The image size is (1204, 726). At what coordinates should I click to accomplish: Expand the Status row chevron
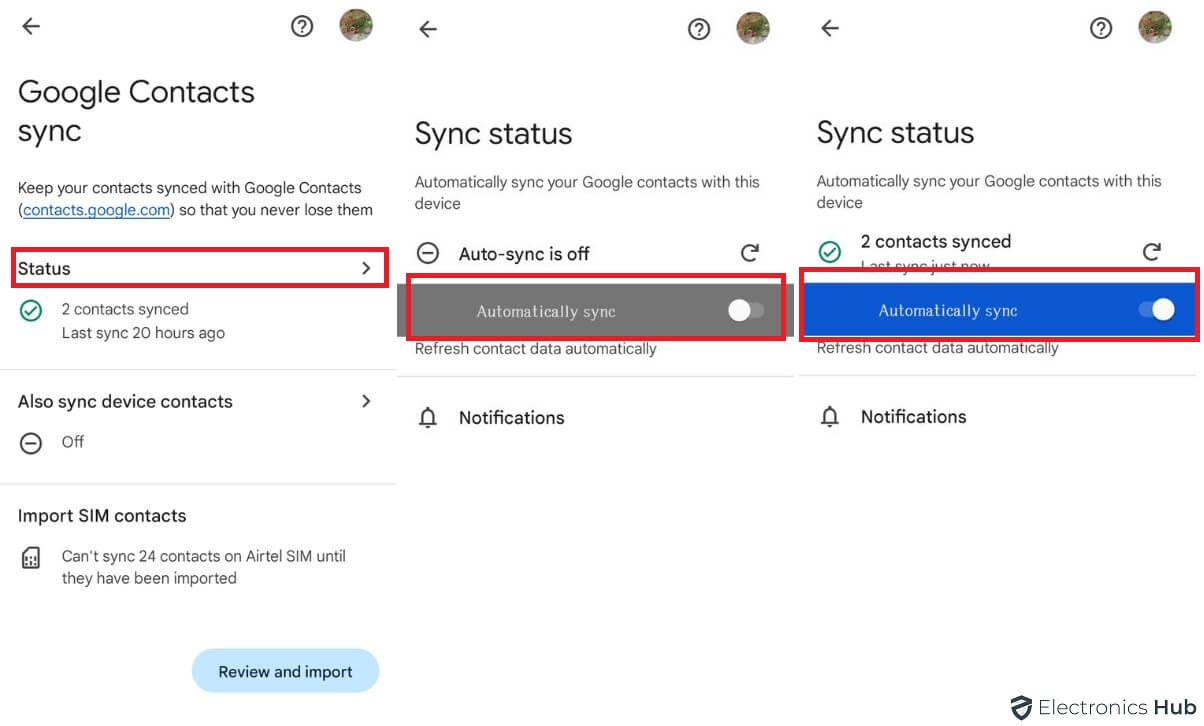[366, 268]
